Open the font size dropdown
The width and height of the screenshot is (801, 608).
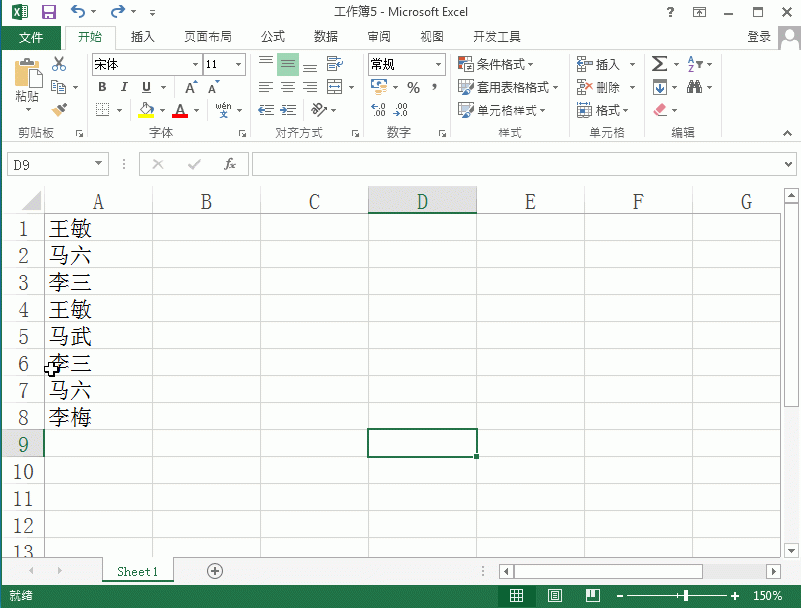click(x=238, y=63)
